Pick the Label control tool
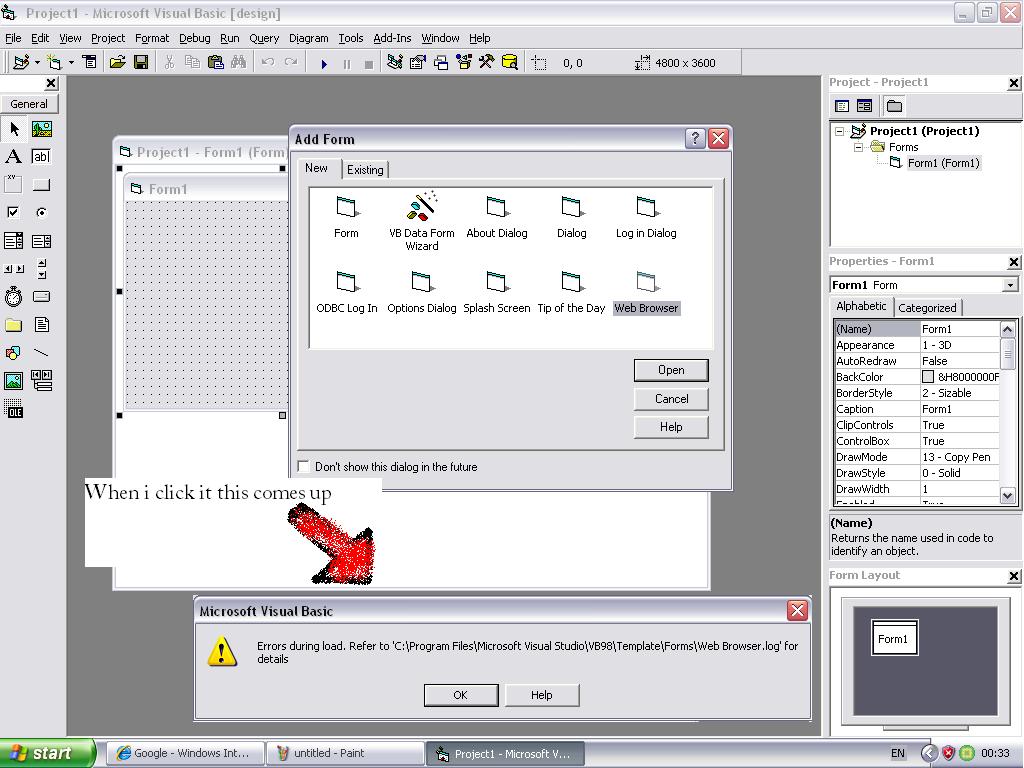The height and width of the screenshot is (768, 1024). (14, 156)
